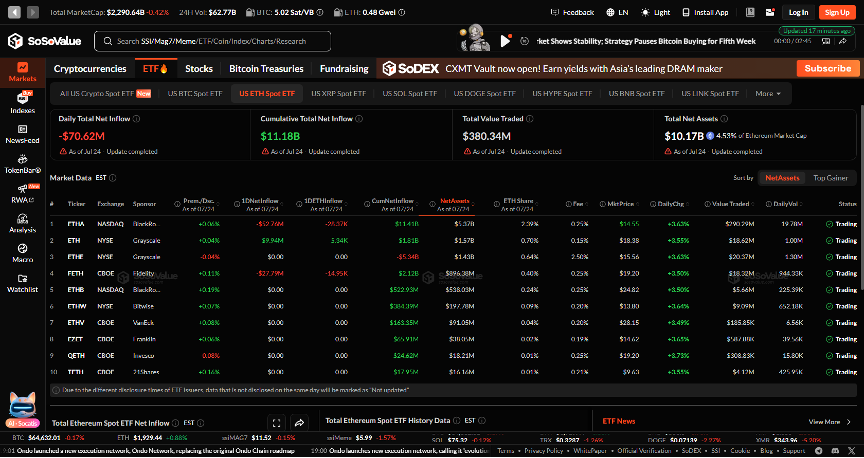Select the US SOL Spot ETF tab
This screenshot has height=458, width=864.
[x=410, y=94]
